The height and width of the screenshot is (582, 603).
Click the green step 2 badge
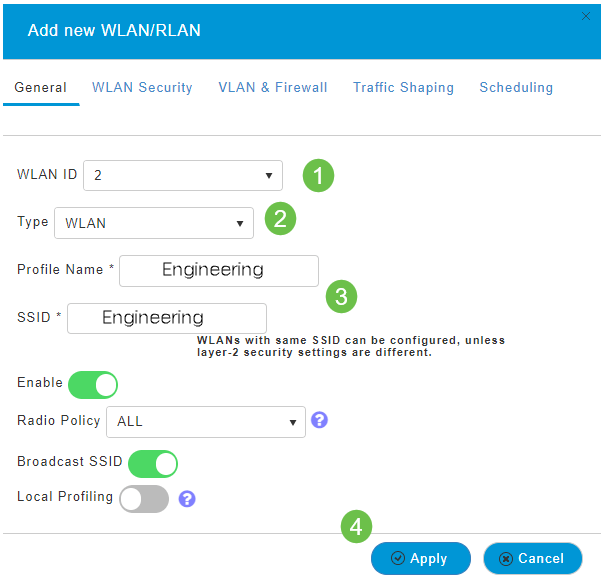pos(279,219)
